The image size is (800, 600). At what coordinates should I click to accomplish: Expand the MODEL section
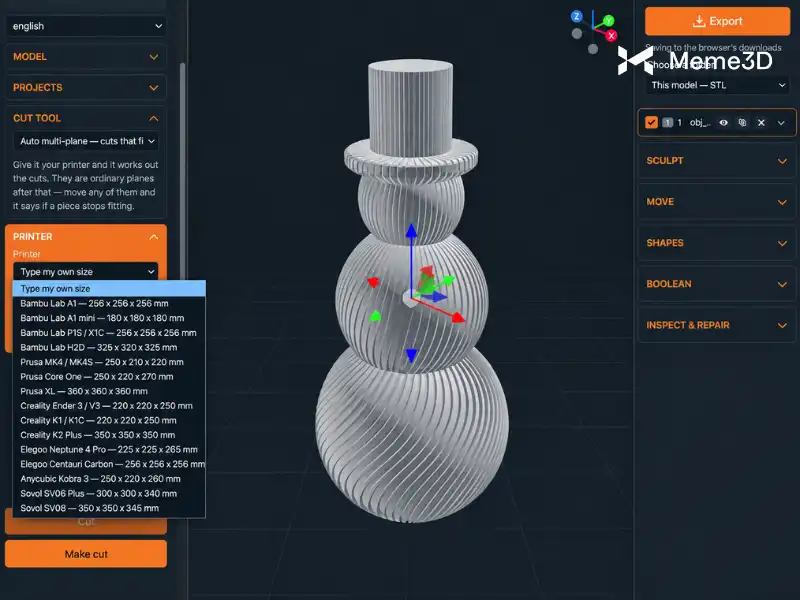pyautogui.click(x=86, y=57)
